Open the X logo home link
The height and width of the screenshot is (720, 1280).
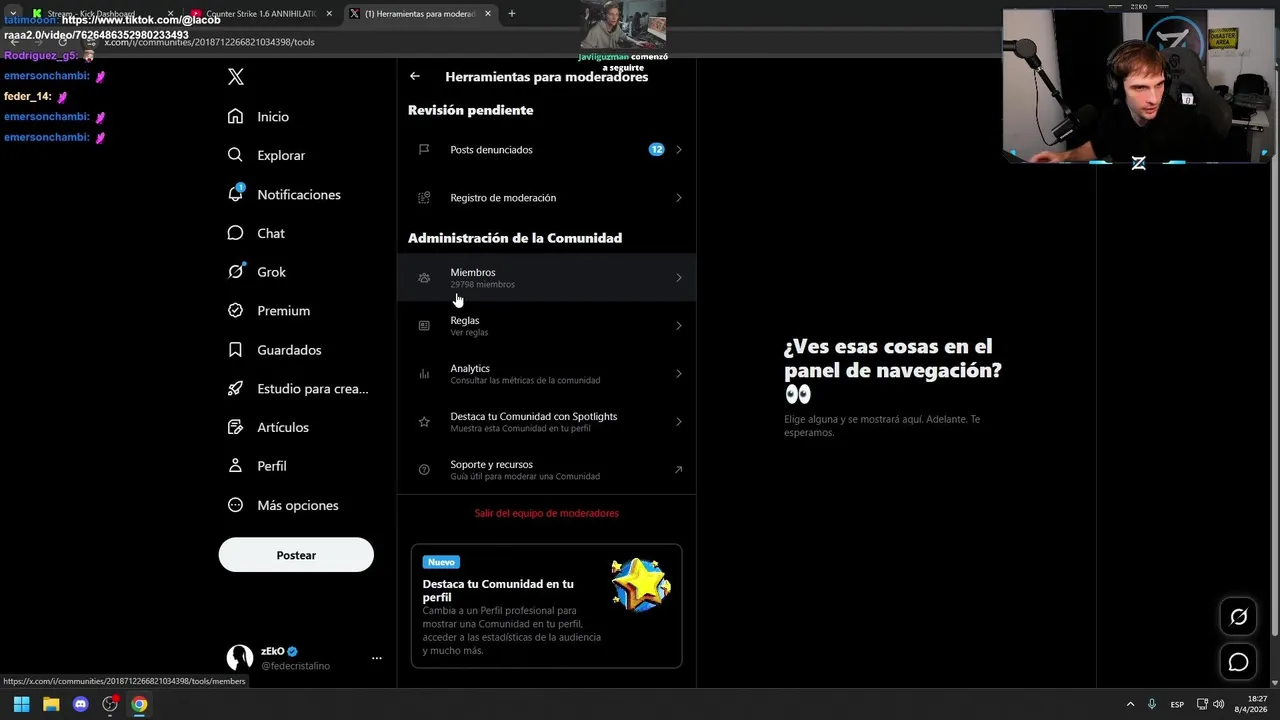(236, 77)
